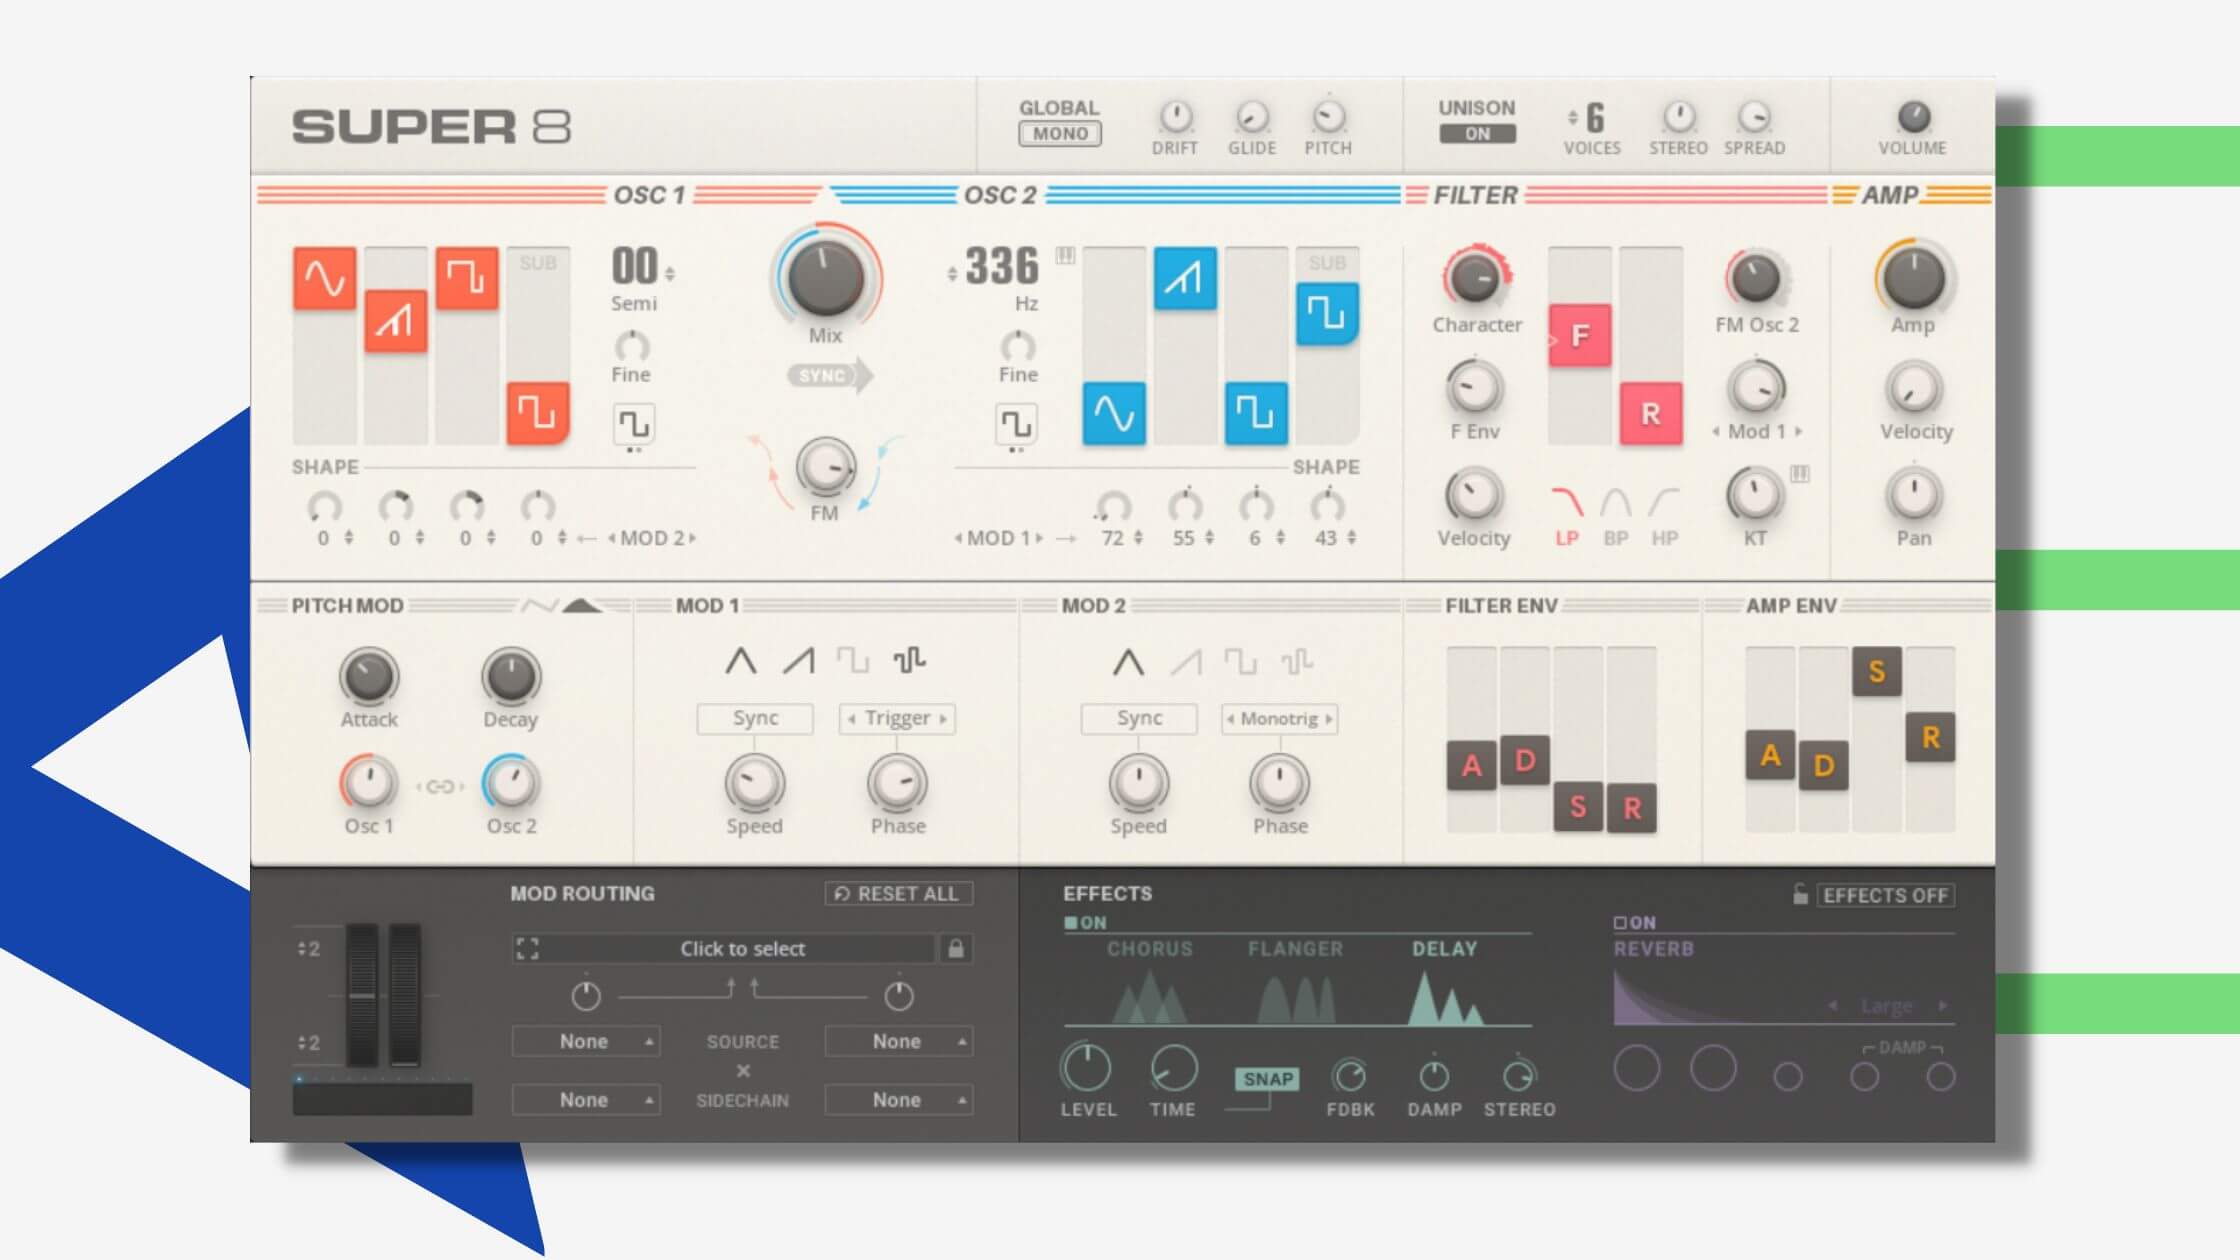The width and height of the screenshot is (2240, 1260).
Task: Open top-left None source dropdown
Action: [585, 1041]
